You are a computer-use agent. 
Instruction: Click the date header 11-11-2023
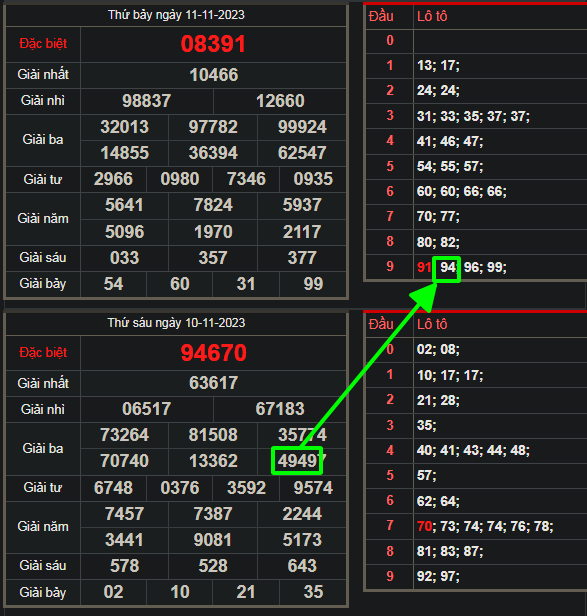tap(176, 15)
